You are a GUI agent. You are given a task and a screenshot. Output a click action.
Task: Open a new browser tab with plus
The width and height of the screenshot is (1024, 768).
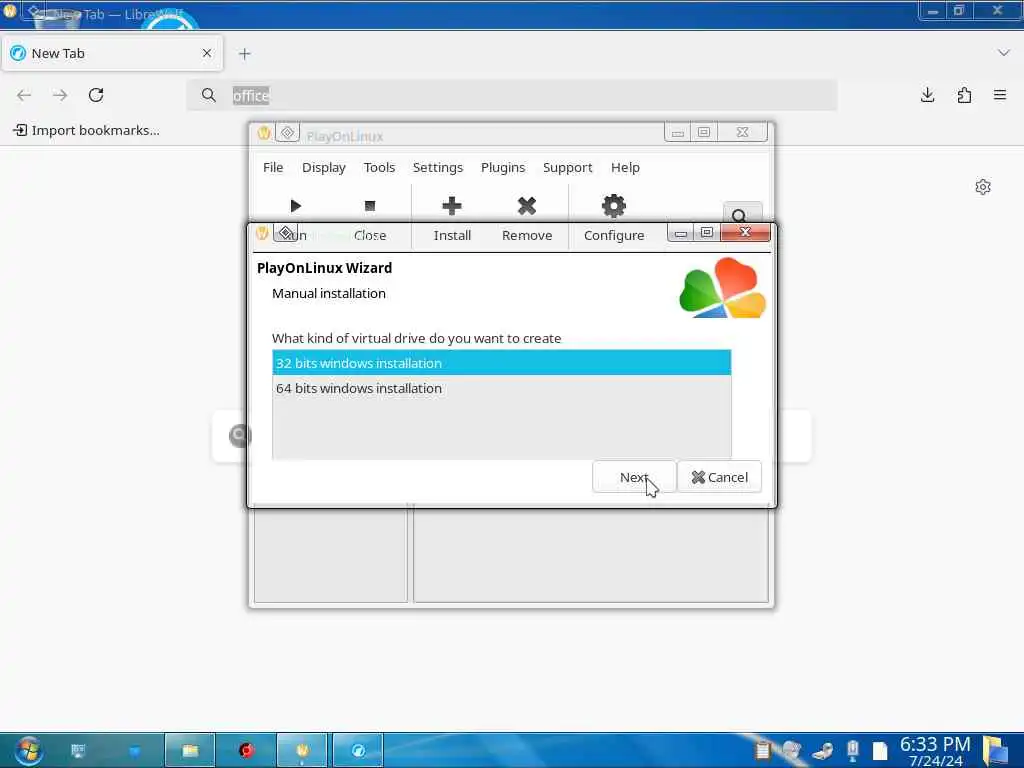244,54
